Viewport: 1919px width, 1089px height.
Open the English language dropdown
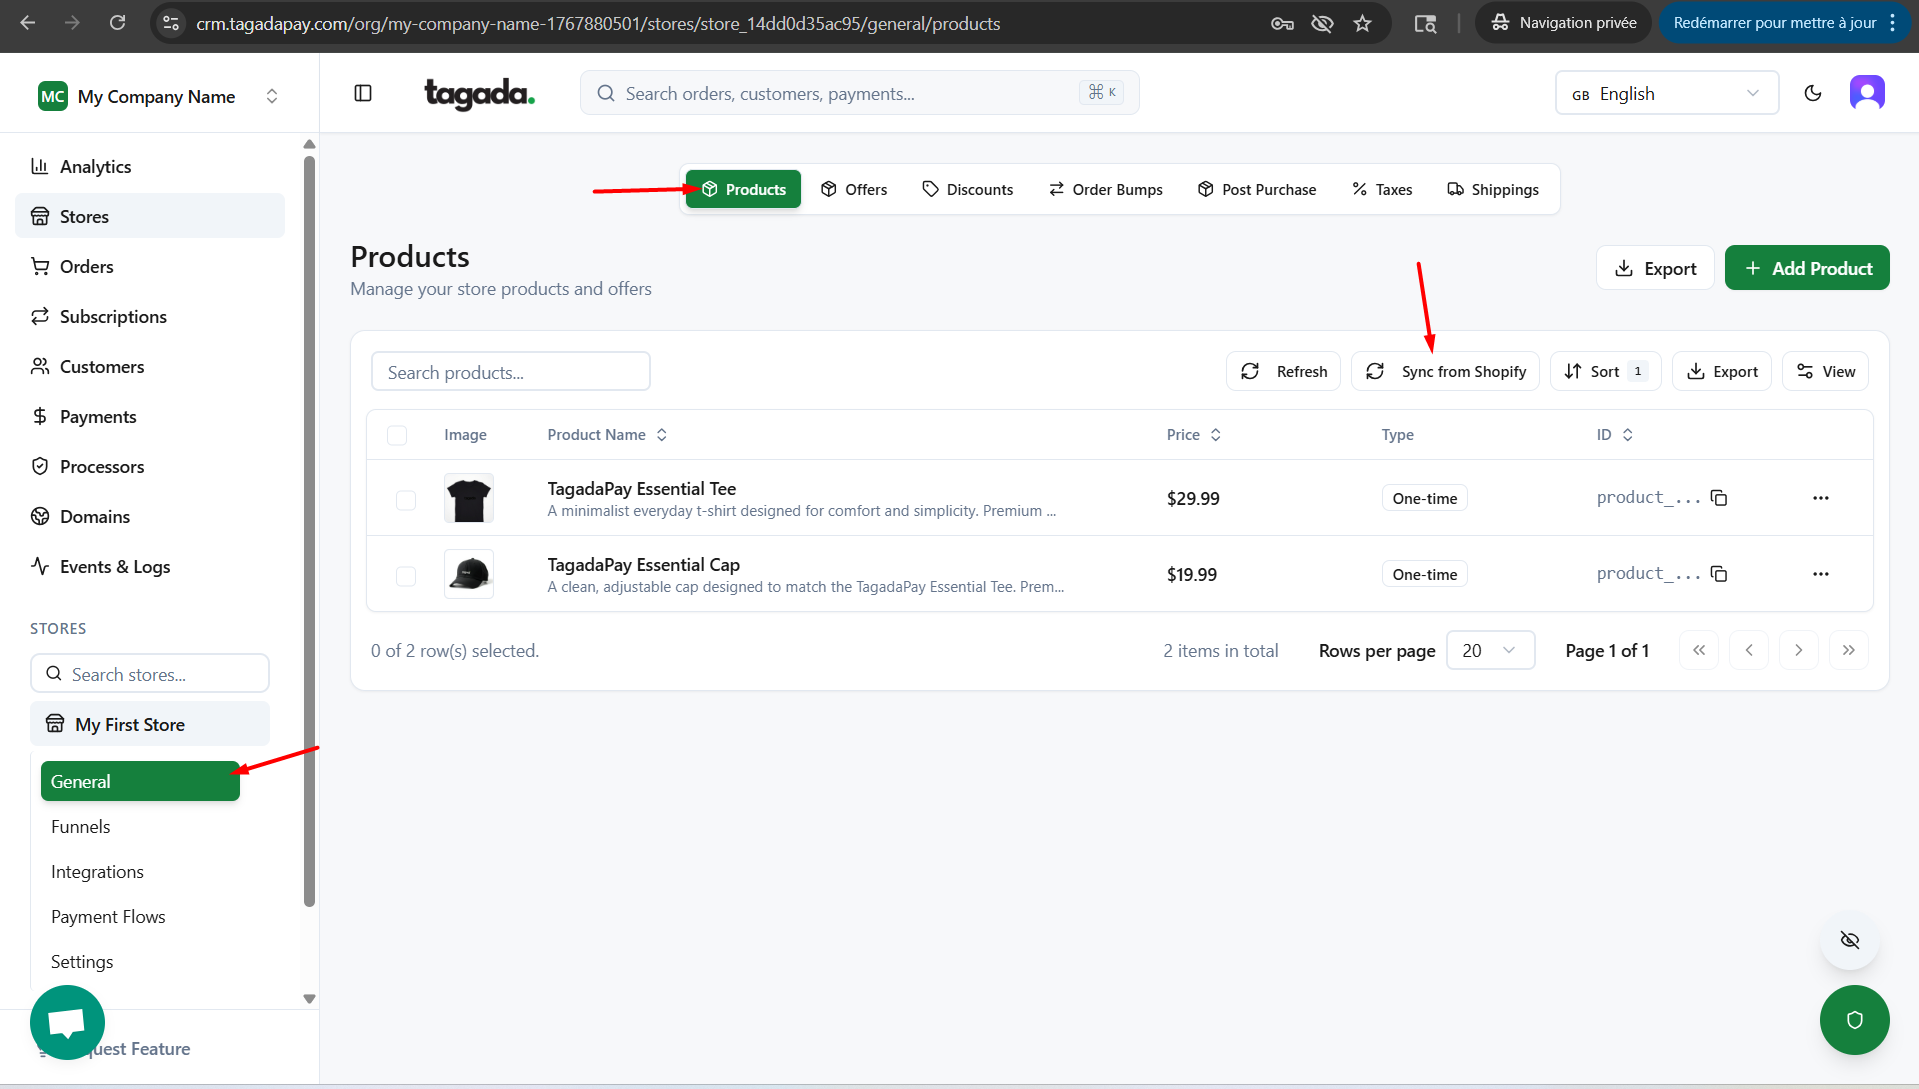pyautogui.click(x=1666, y=93)
